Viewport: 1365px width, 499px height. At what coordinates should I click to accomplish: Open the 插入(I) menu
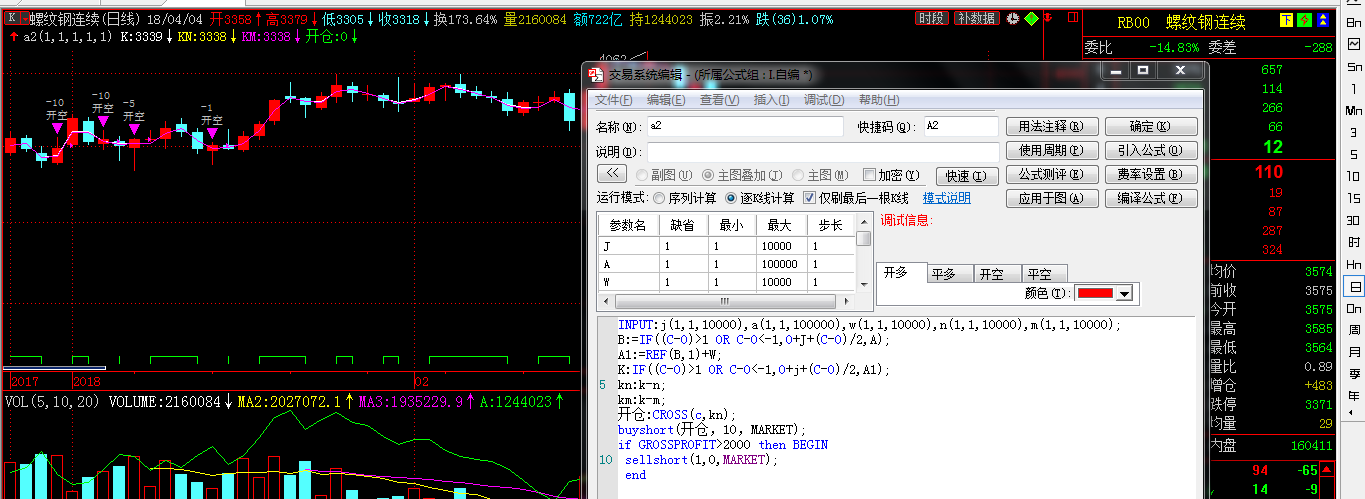point(771,100)
